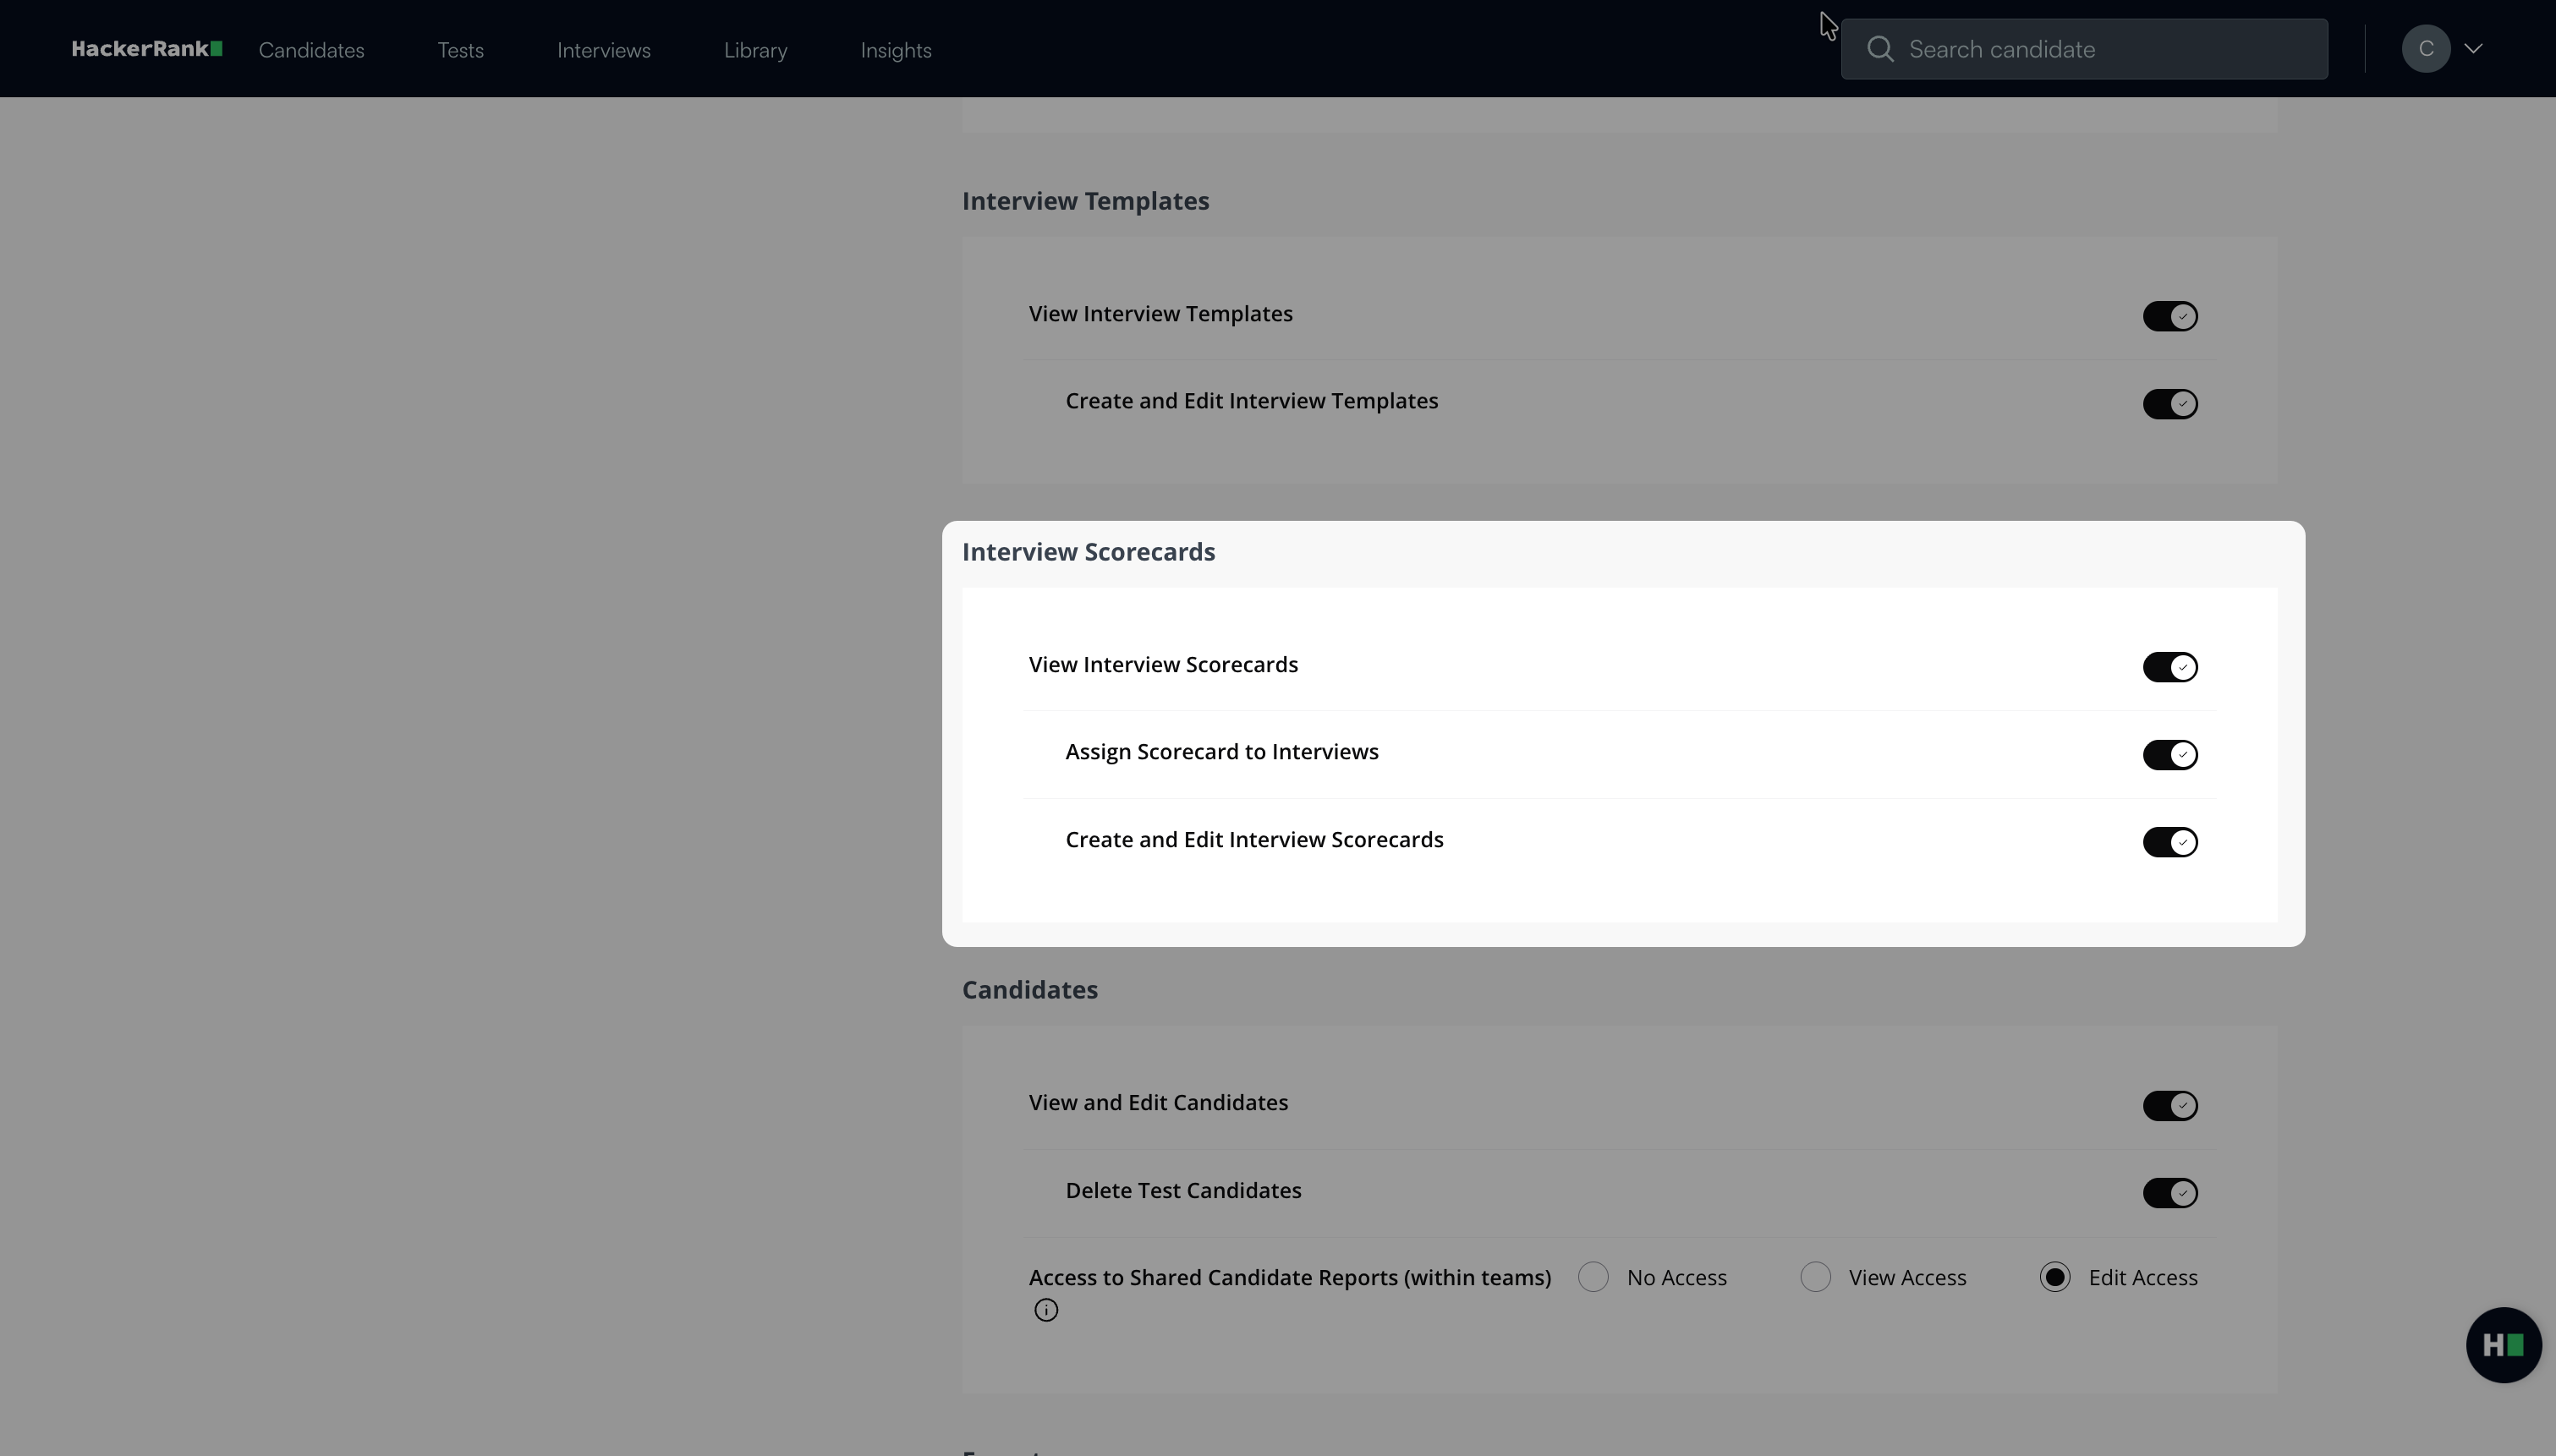Image resolution: width=2556 pixels, height=1456 pixels.
Task: Click the user avatar C
Action: click(x=2425, y=49)
